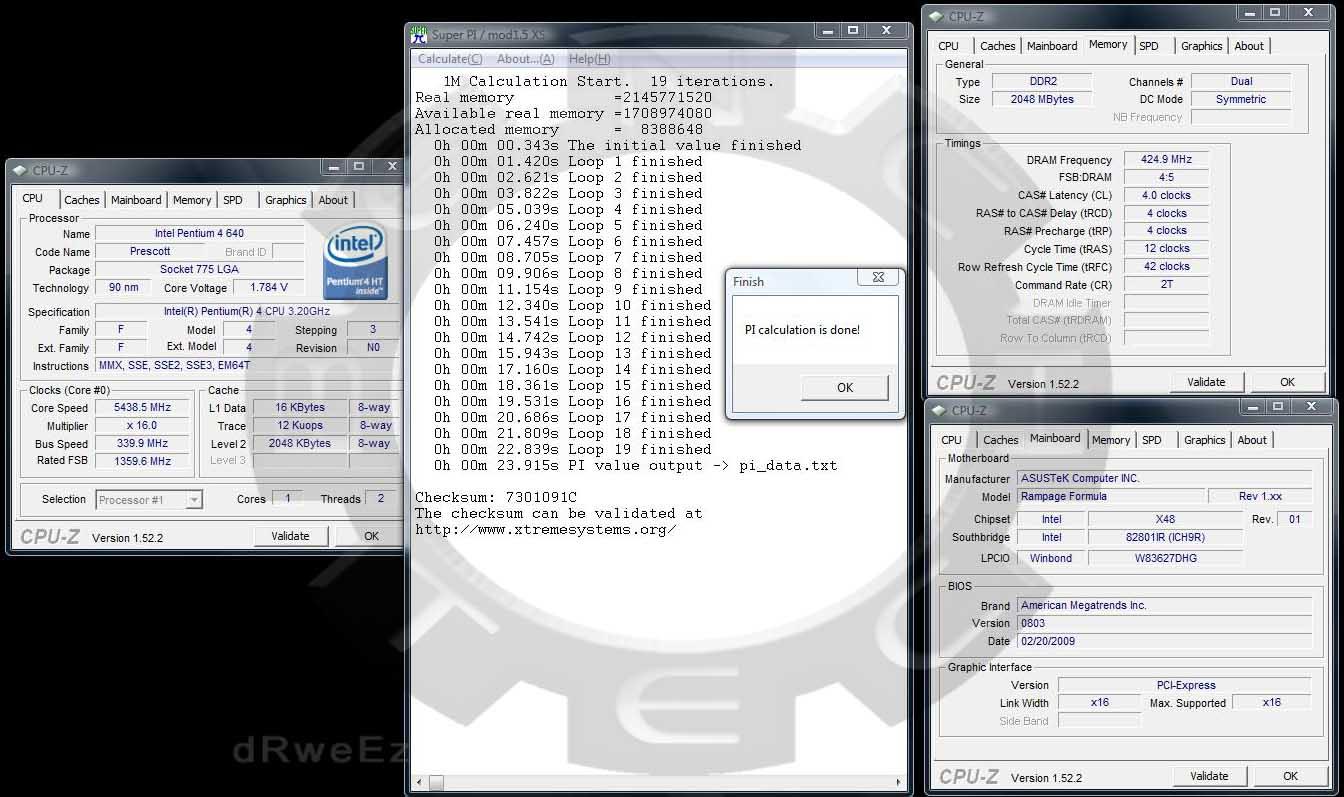Select Caches tab in Memory CPU-Z window
1344x797 pixels.
(x=998, y=46)
